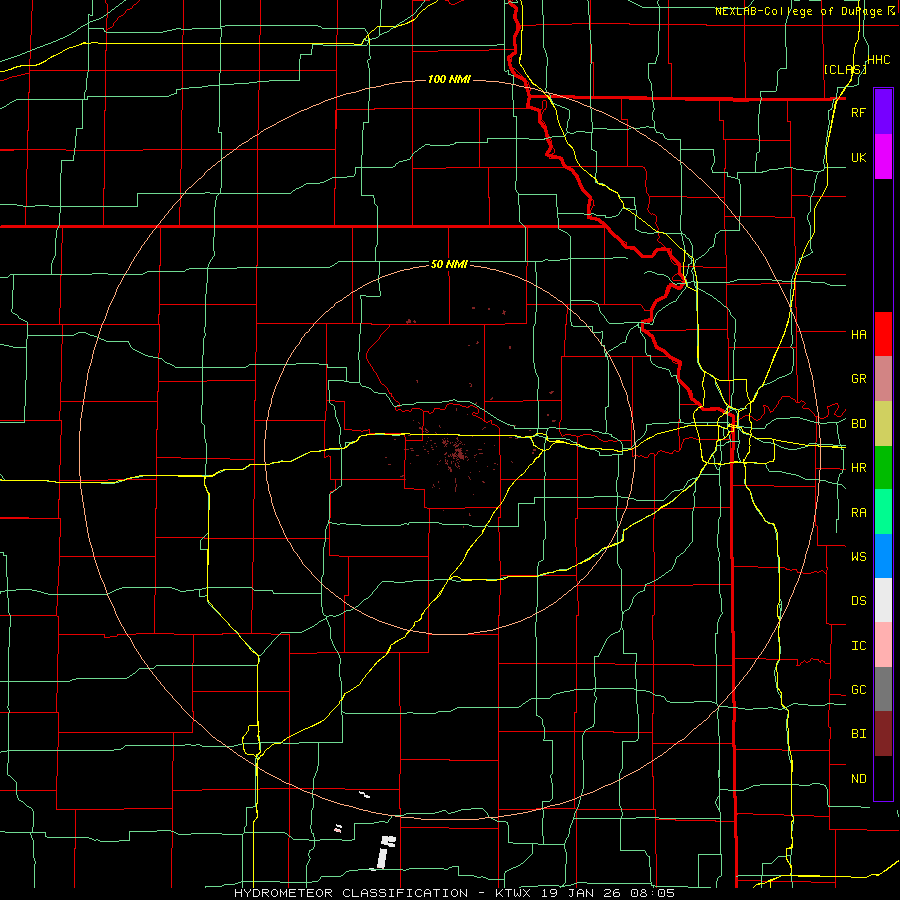Click the 100 NMI range ring label
Image resolution: width=900 pixels, height=900 pixels.
(449, 79)
